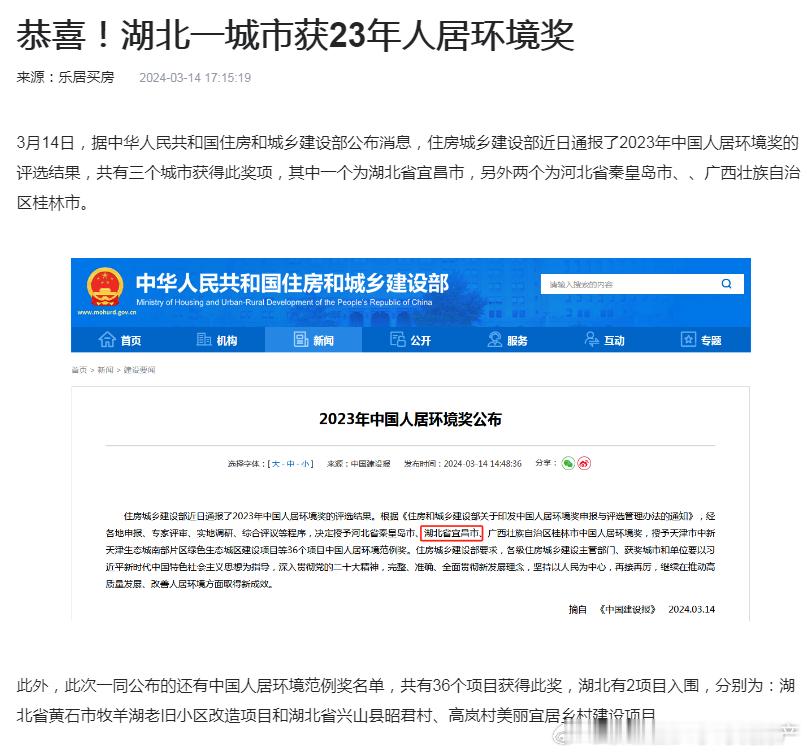Click the embedded ministry webpage screenshot
Screen dimensions: 807x754
point(411,440)
